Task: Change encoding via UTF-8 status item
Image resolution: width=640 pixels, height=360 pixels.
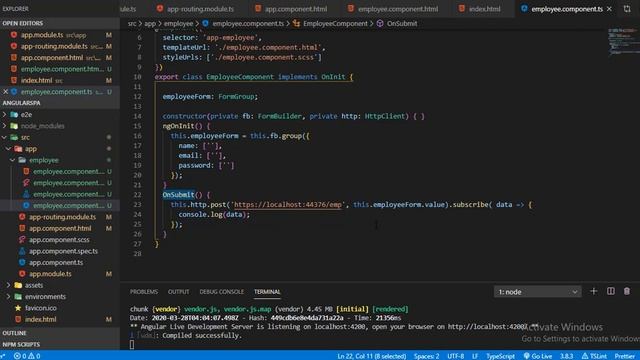Action: click(456, 356)
